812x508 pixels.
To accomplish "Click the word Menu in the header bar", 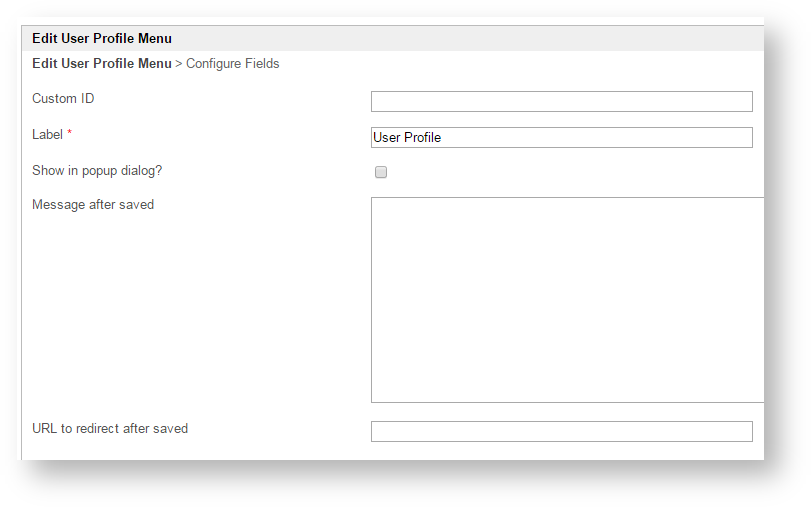I will pyautogui.click(x=154, y=39).
